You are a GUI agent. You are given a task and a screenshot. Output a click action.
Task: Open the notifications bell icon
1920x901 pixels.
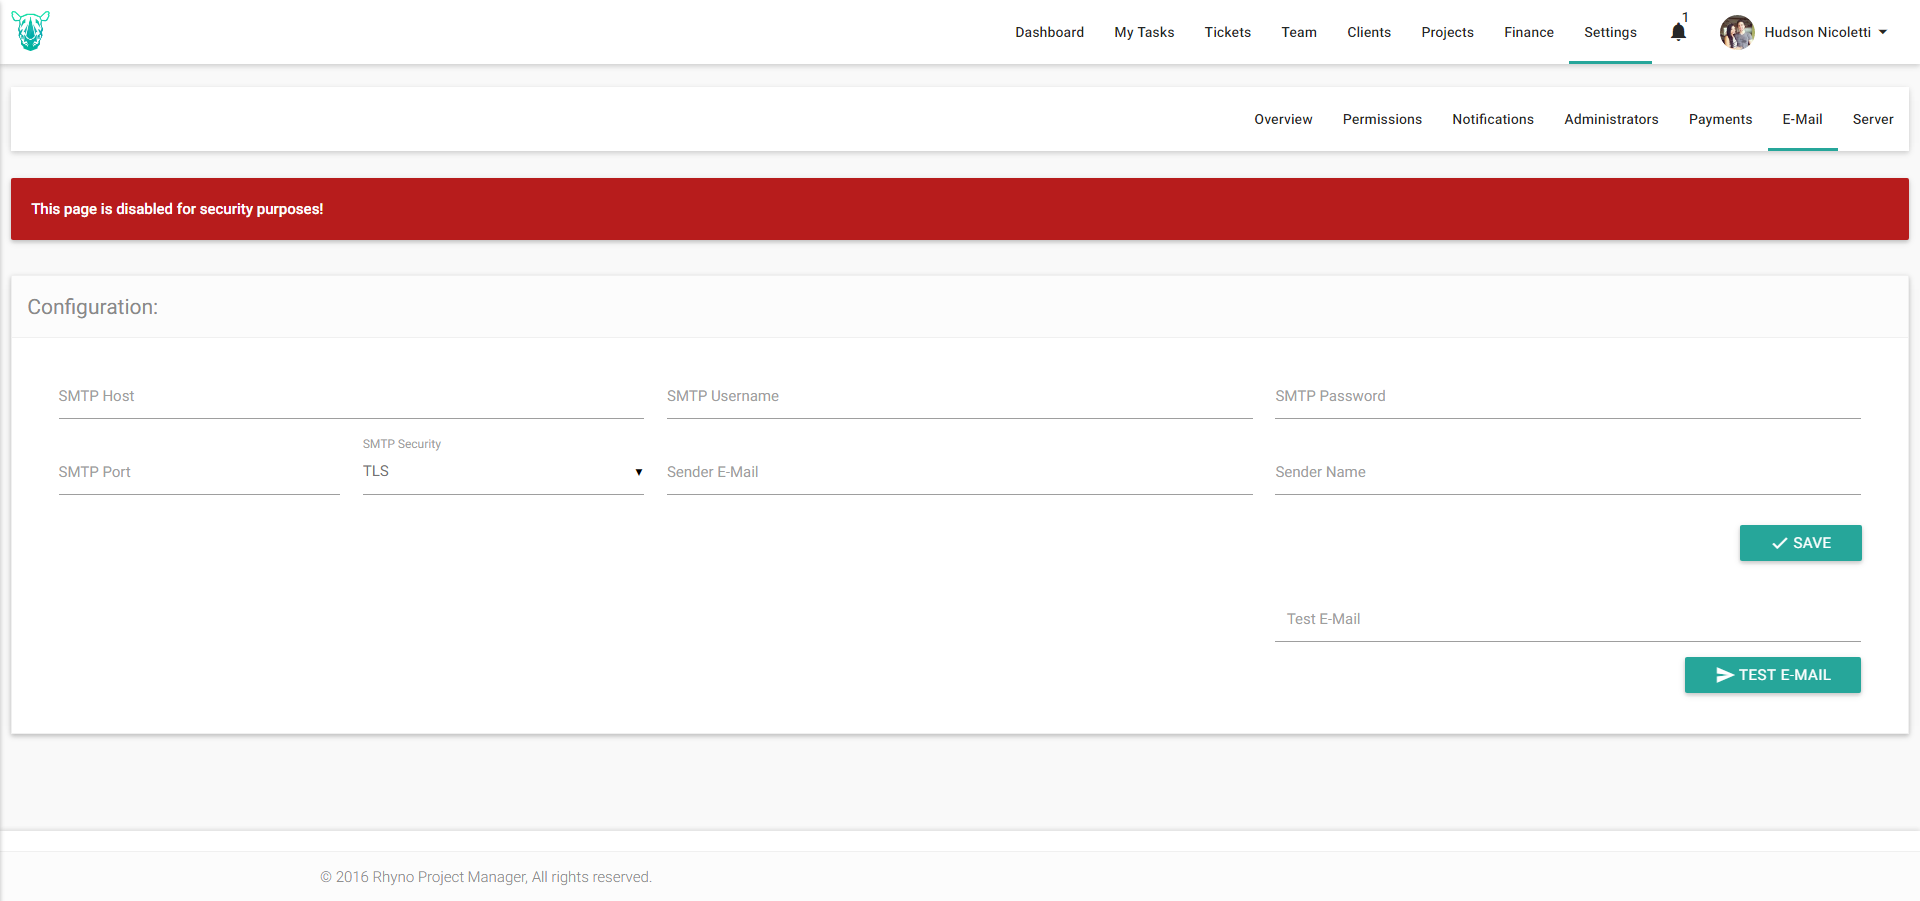(x=1678, y=32)
